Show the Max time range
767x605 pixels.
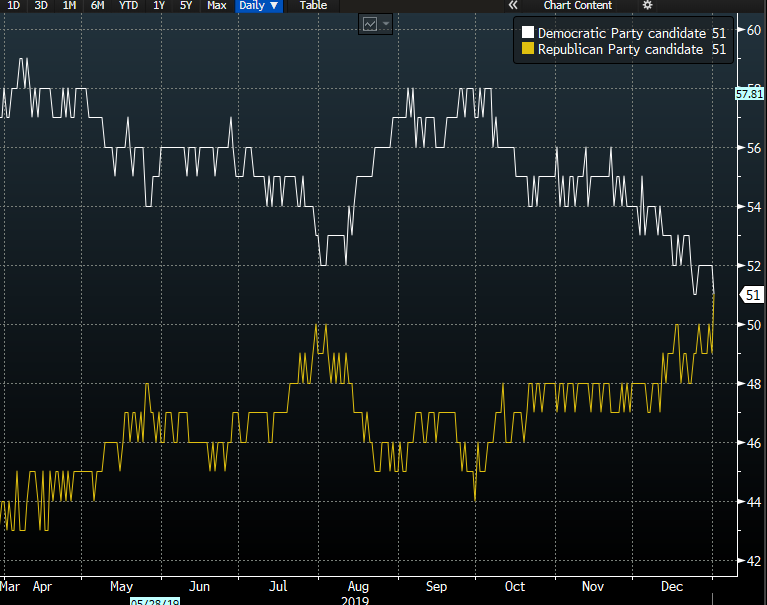tap(217, 6)
